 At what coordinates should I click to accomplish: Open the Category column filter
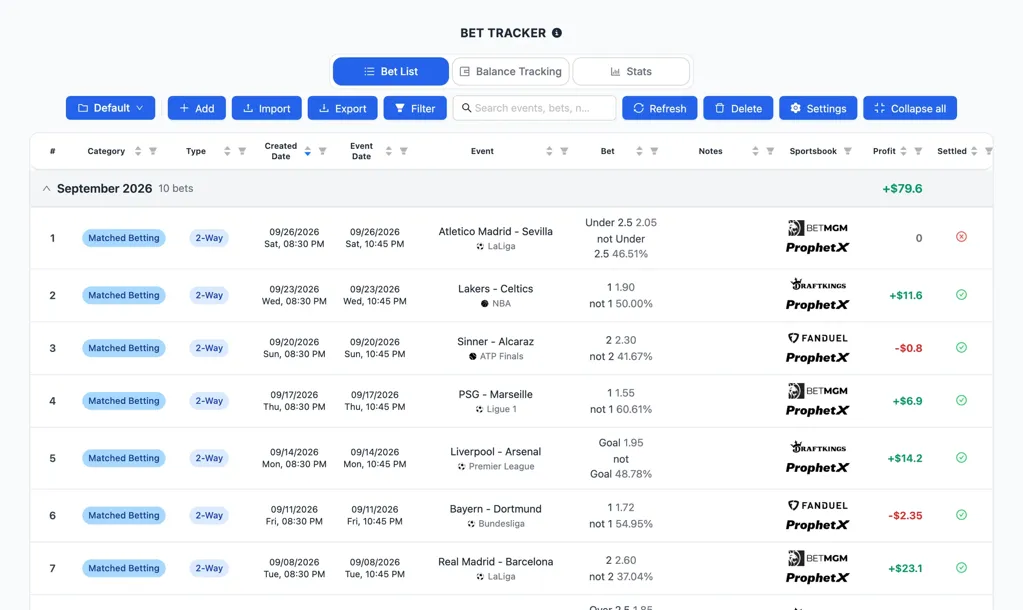point(153,151)
